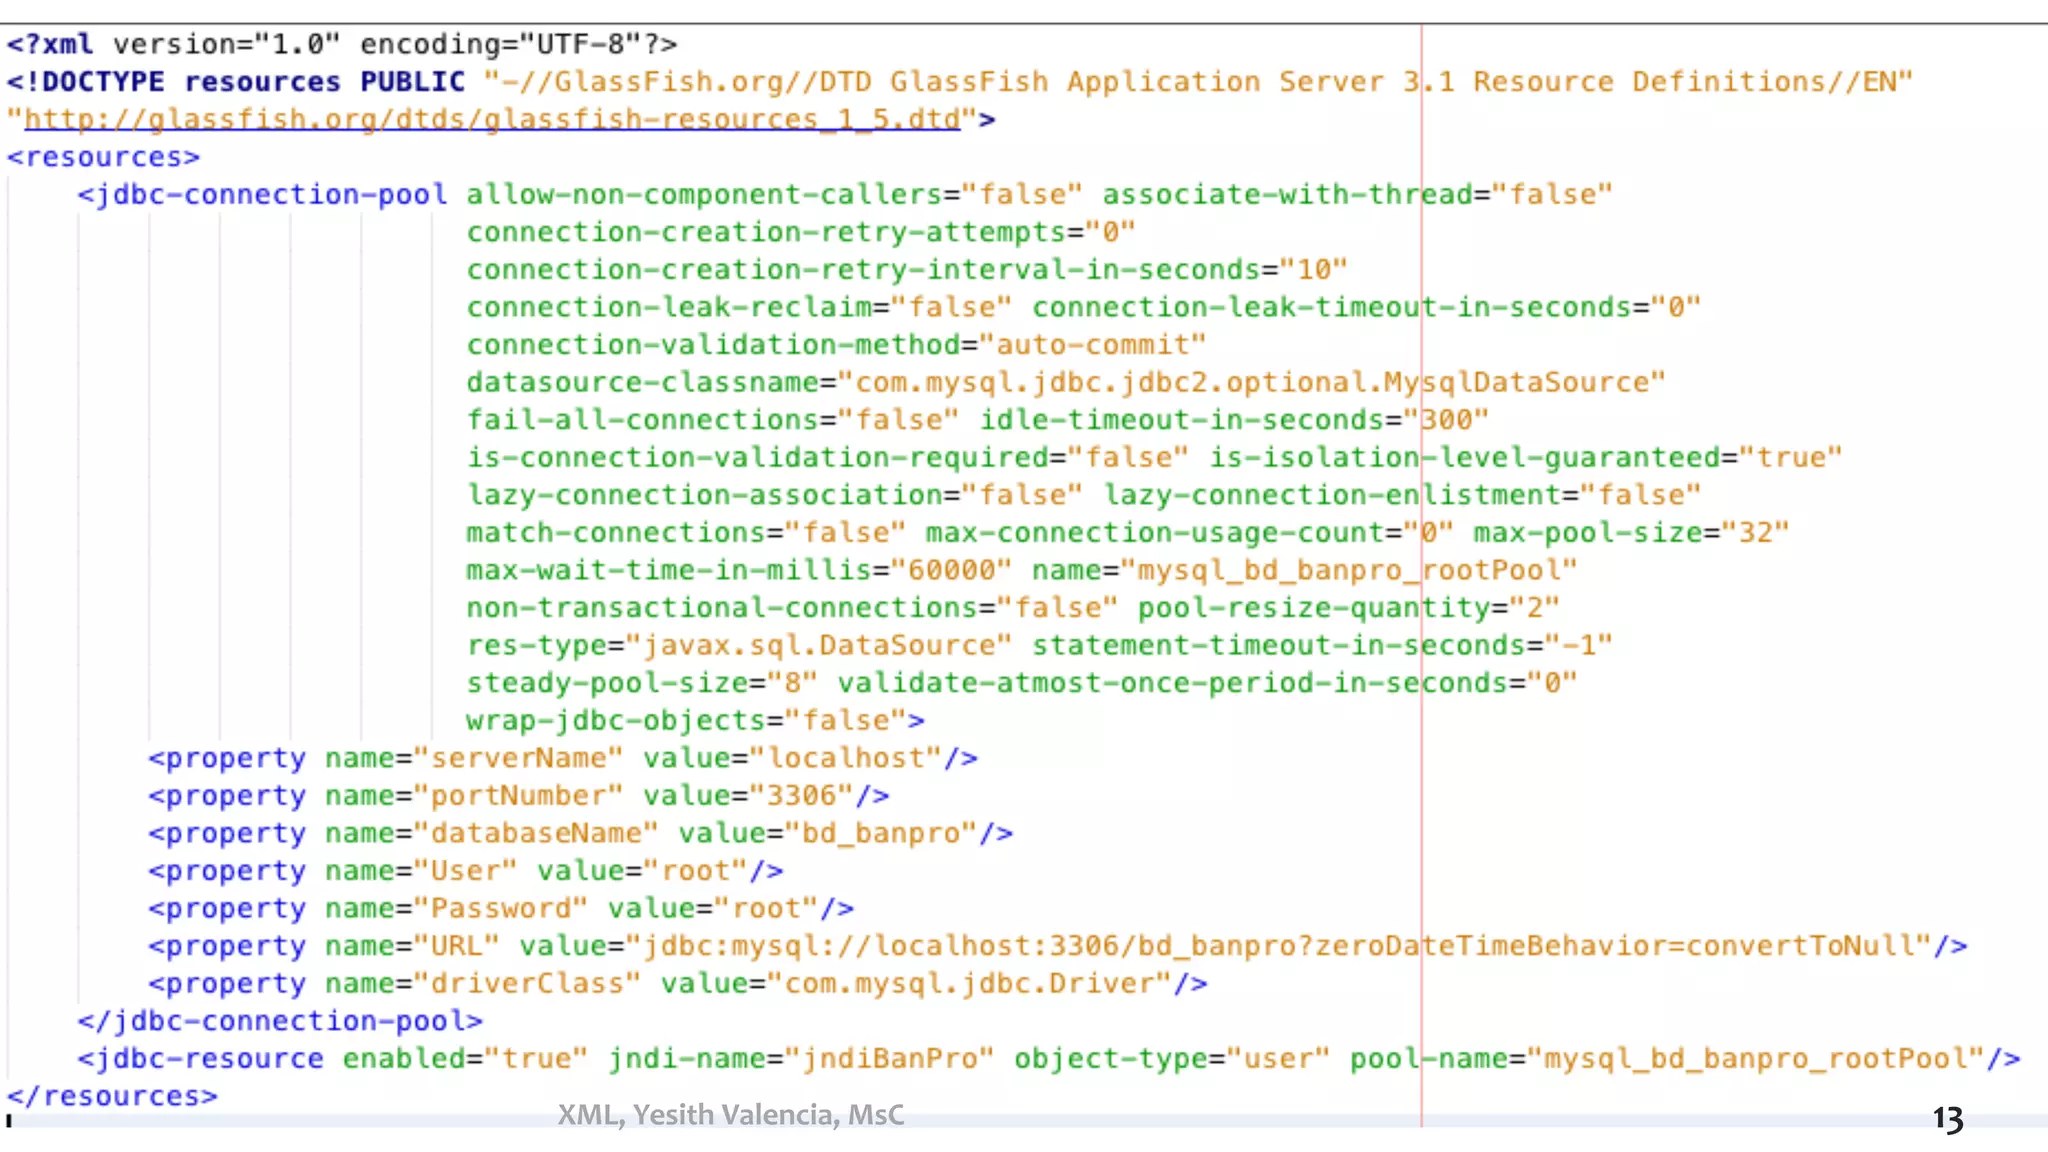The width and height of the screenshot is (2048, 1152).
Task: Click the <?xml version declaration
Action: coord(342,45)
